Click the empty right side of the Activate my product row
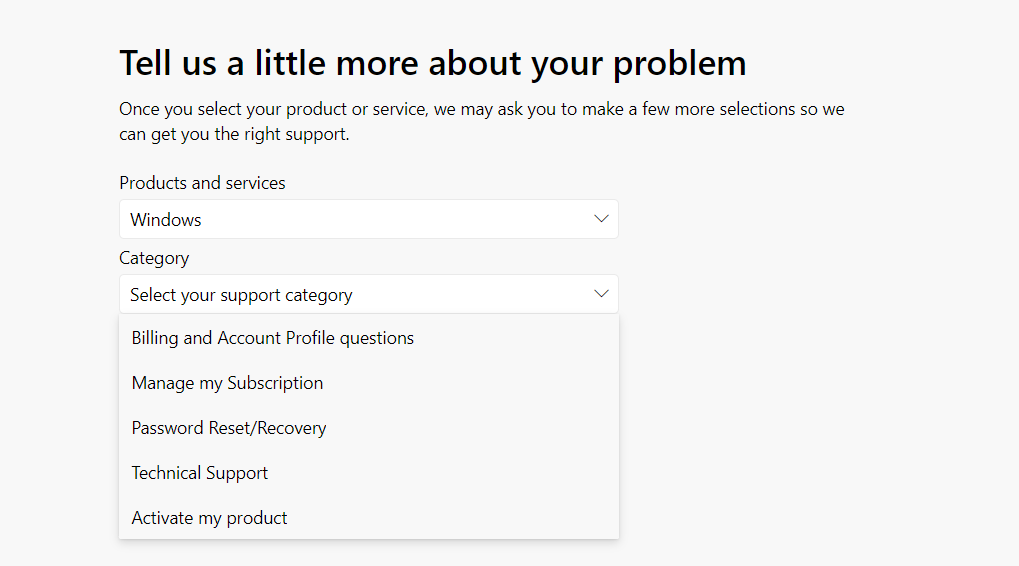This screenshot has height=566, width=1019. [500, 518]
